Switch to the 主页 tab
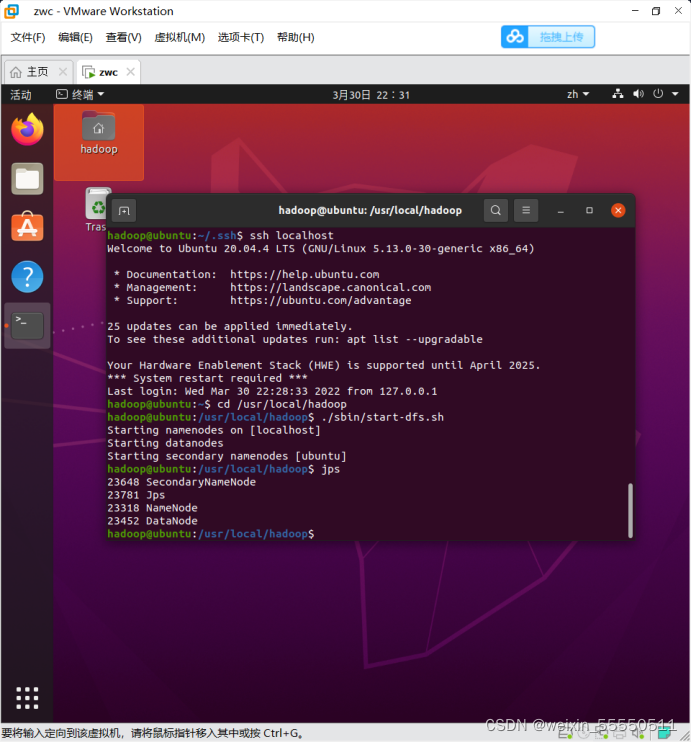Image resolution: width=692 pixels, height=742 pixels. click(x=38, y=72)
